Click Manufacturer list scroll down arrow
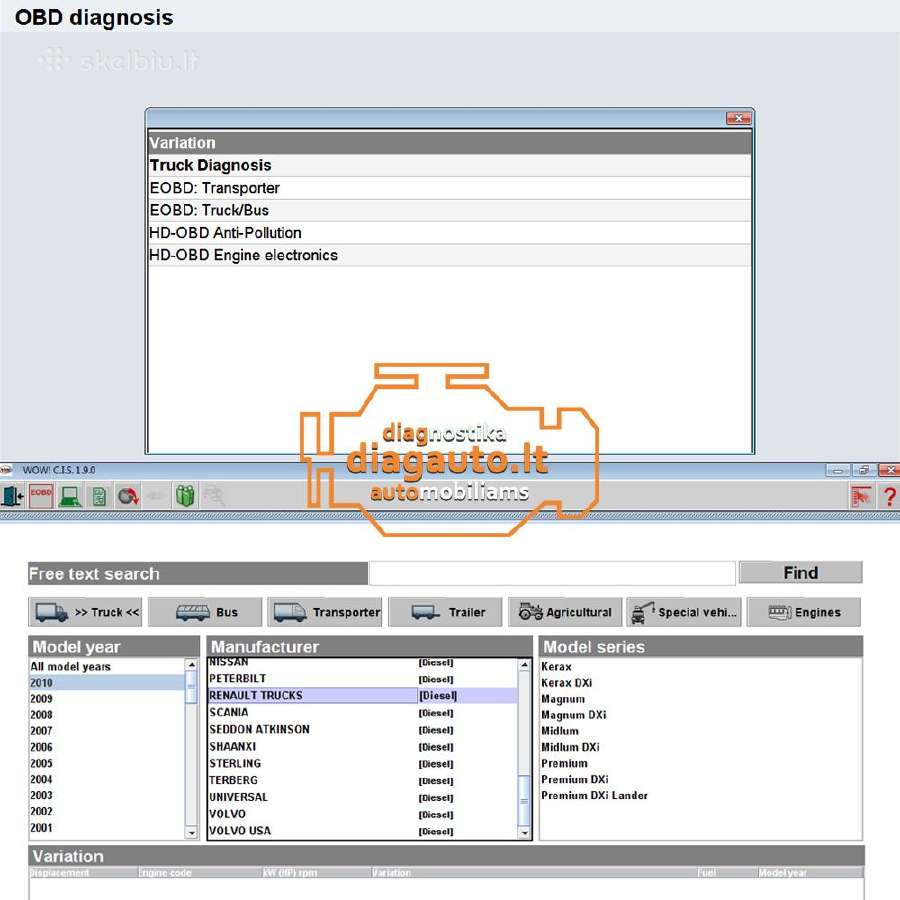 524,832
